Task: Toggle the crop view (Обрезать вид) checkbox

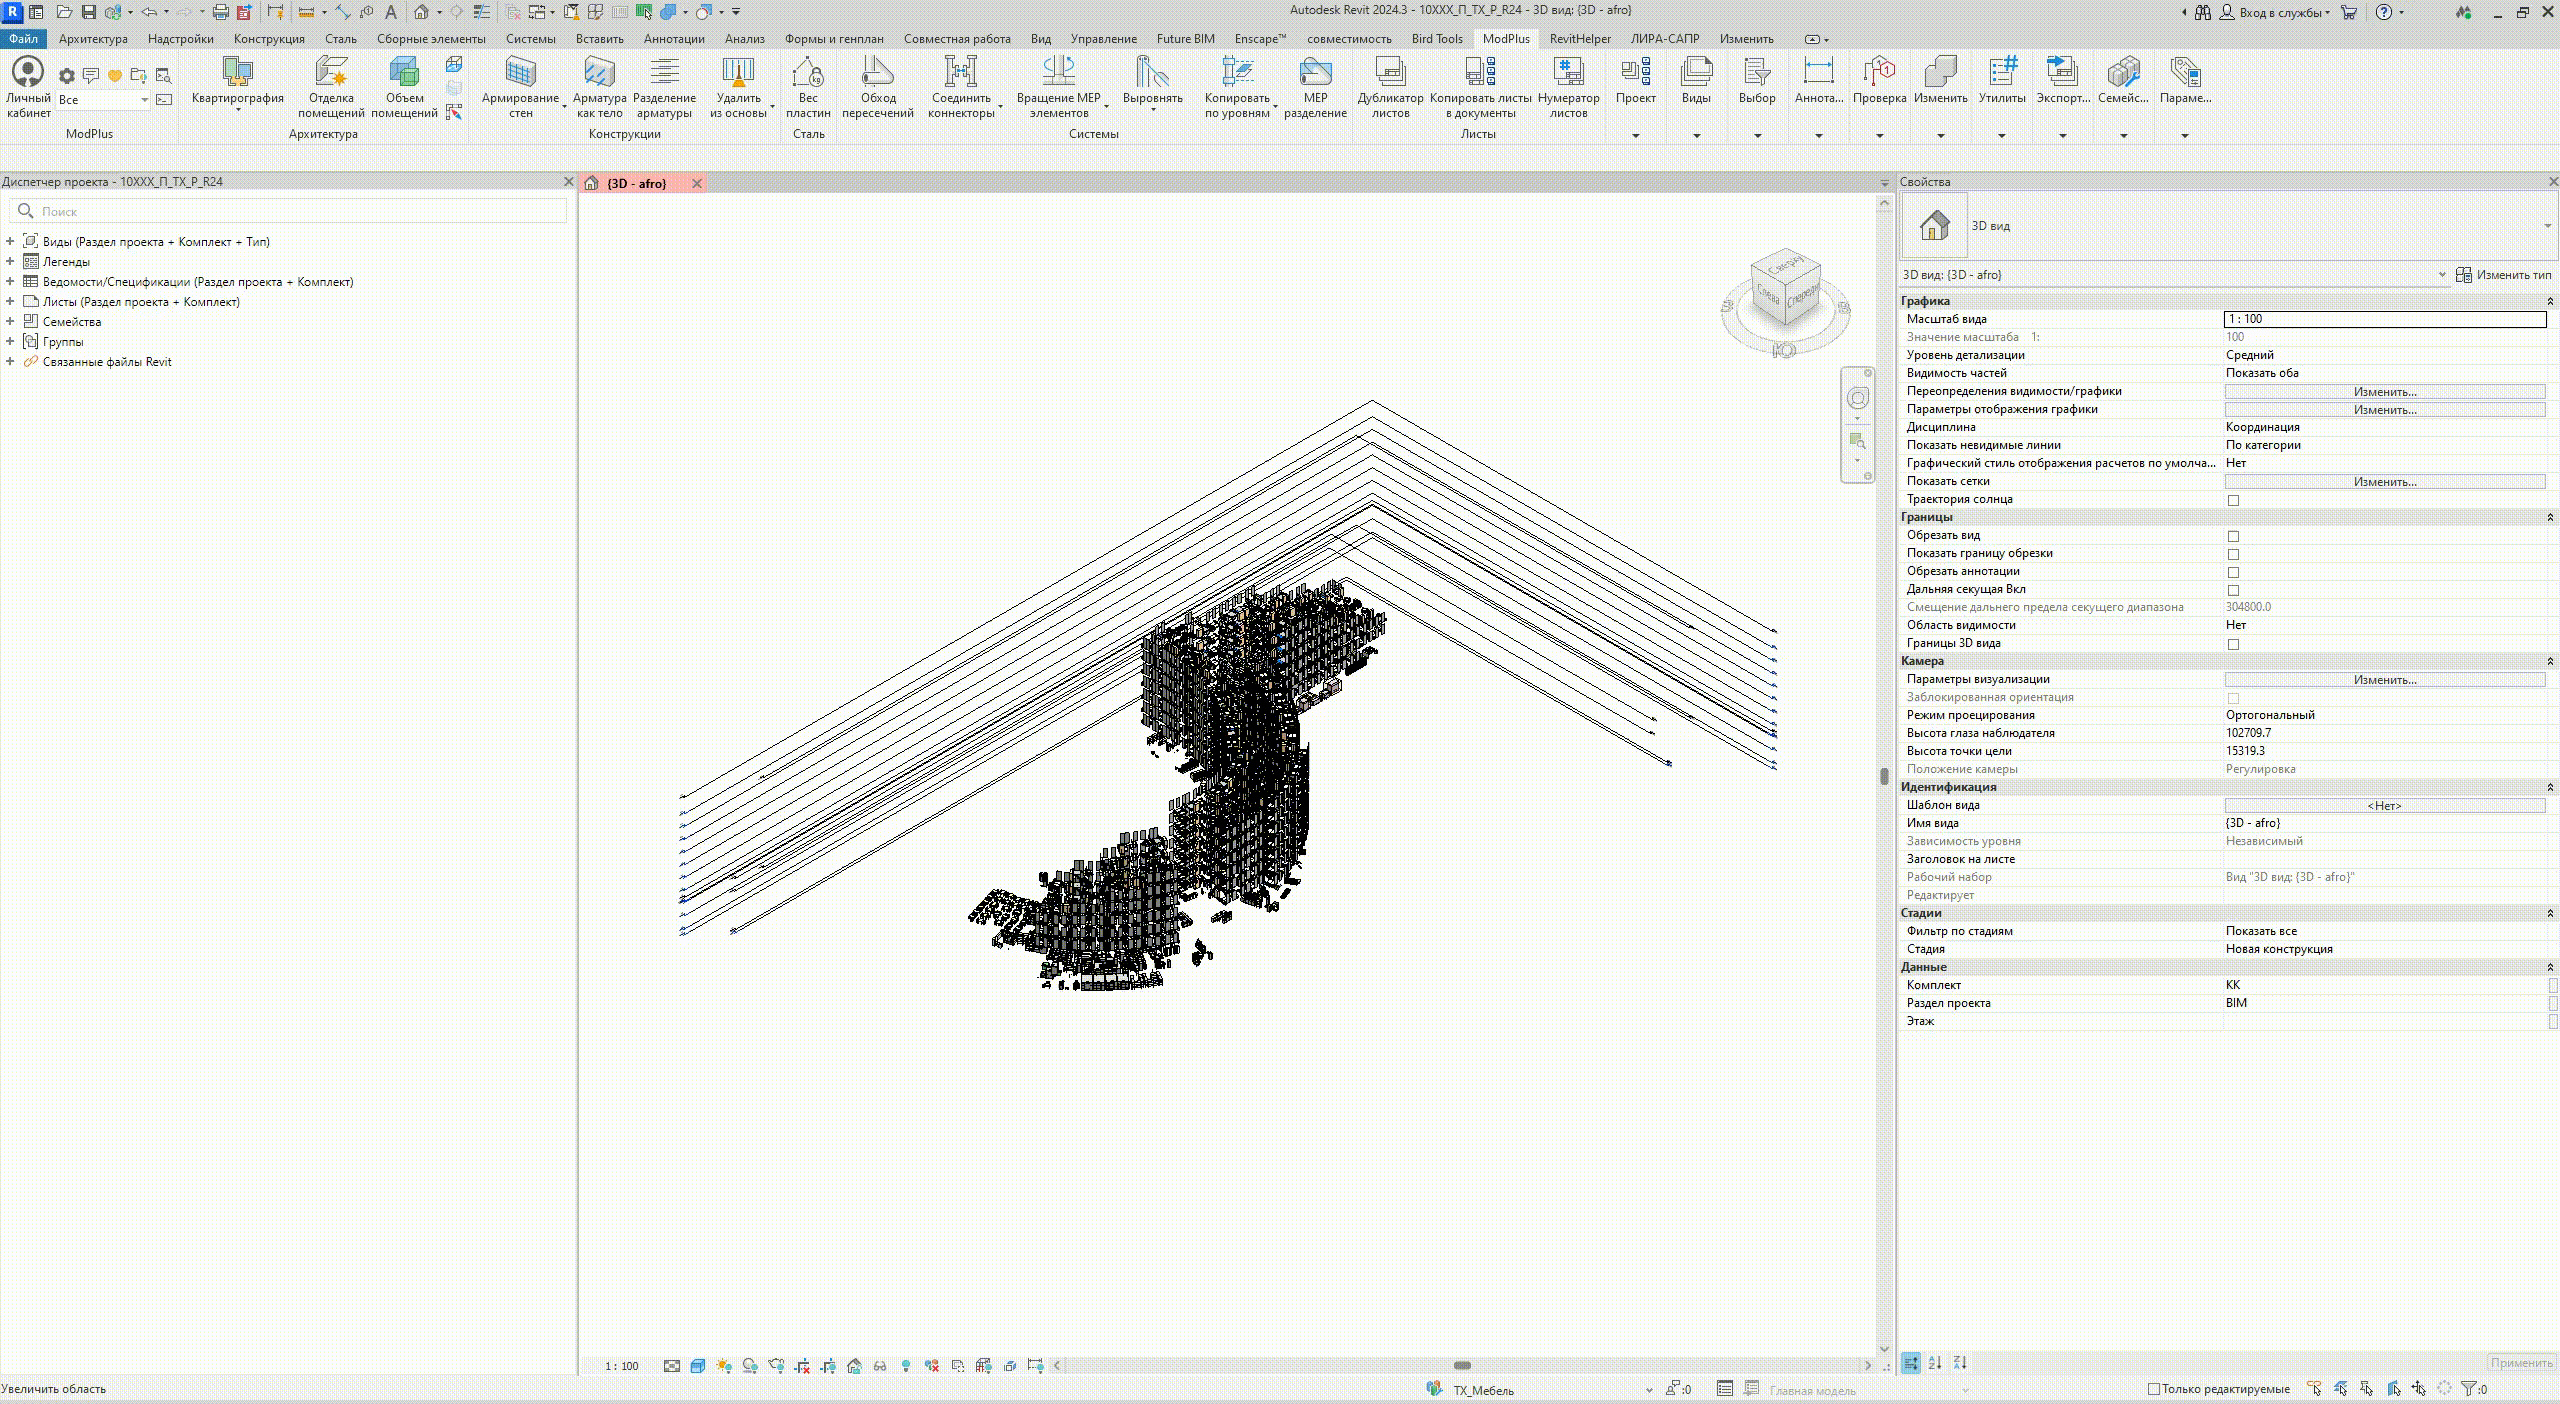Action: [x=2233, y=536]
